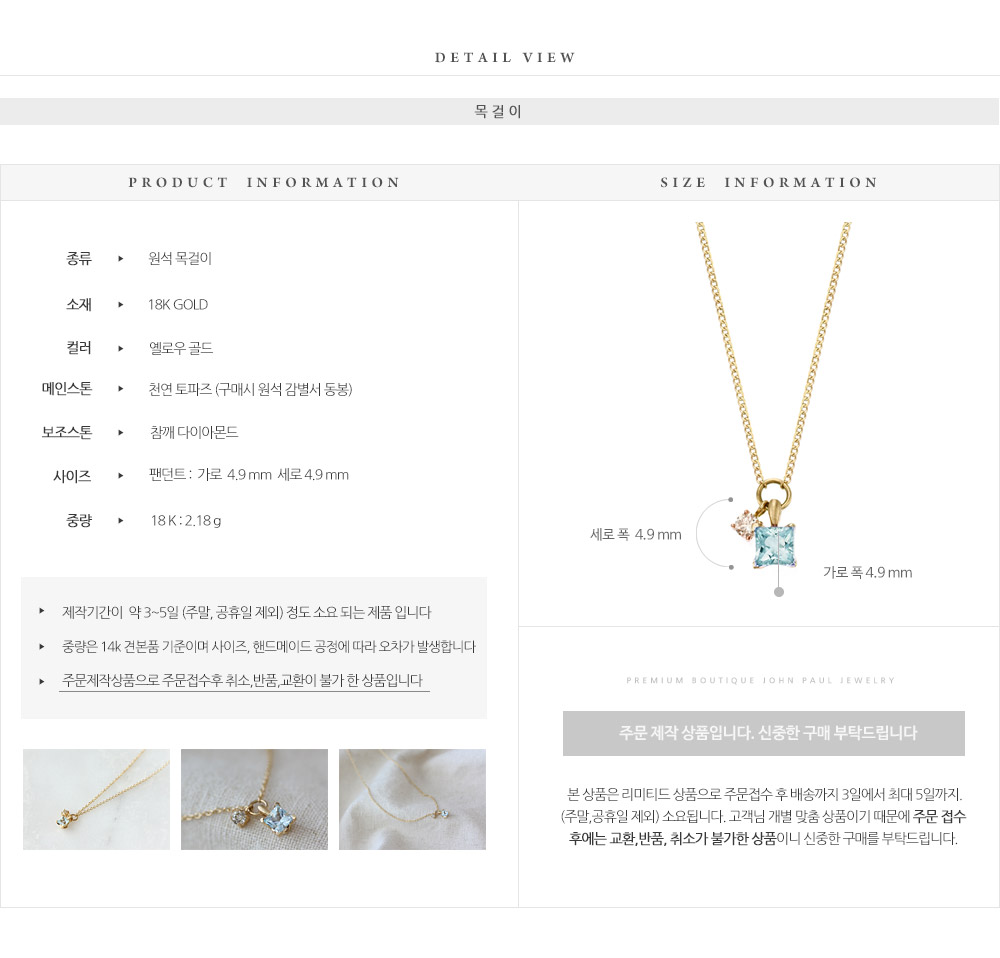The height and width of the screenshot is (958, 1000).
Task: Click the DETAIL VIEW heading
Action: pos(505,57)
